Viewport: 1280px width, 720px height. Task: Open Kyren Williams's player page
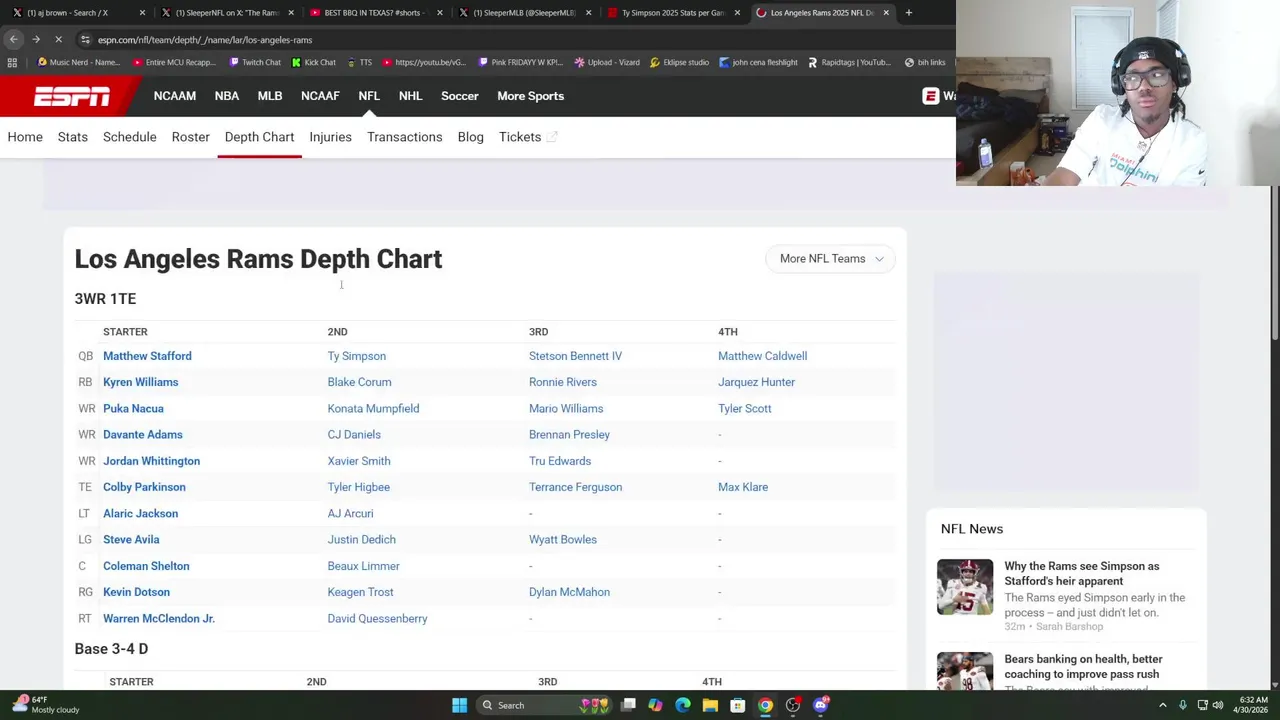point(141,382)
